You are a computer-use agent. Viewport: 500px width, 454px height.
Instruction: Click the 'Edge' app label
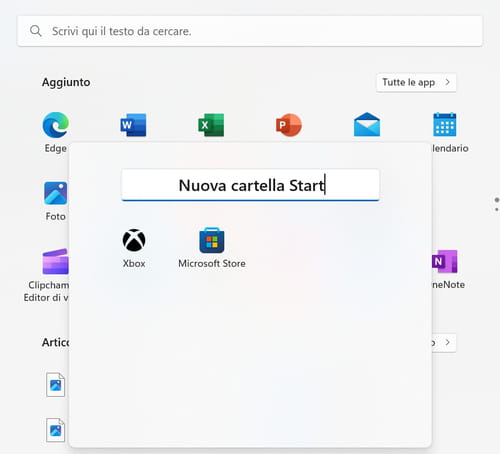coord(55,148)
